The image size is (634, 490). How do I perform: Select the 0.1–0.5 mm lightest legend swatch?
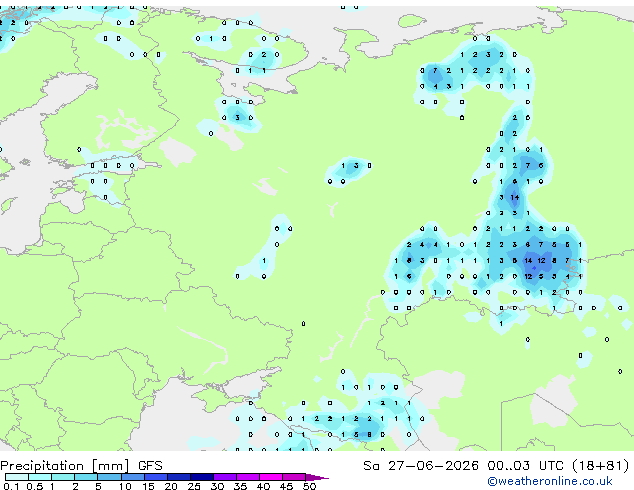17,477
